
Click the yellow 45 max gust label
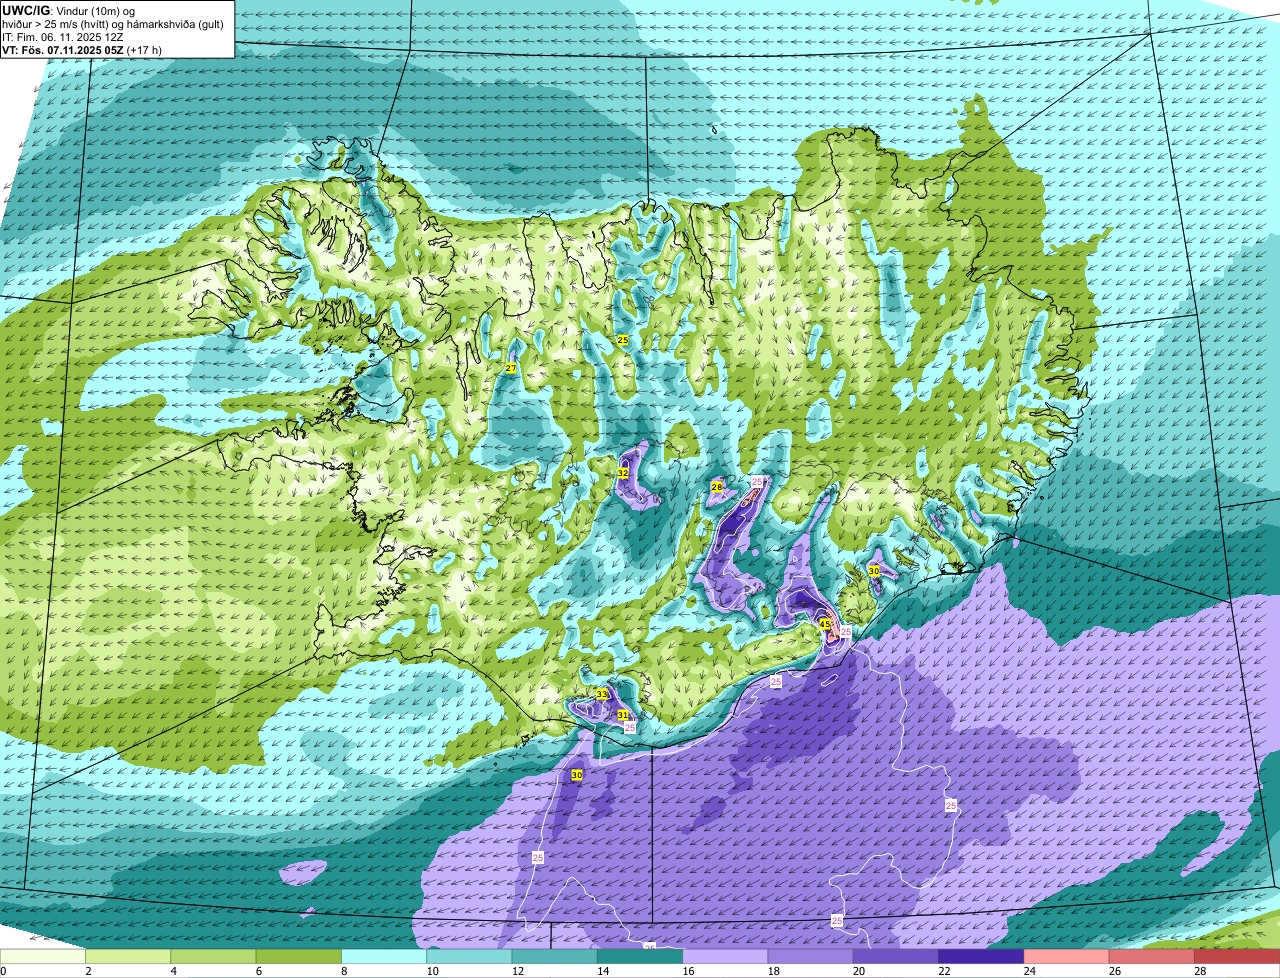(825, 624)
